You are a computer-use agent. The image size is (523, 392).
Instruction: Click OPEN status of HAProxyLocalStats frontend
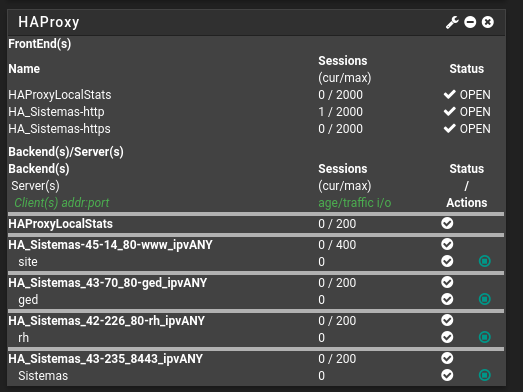tap(467, 95)
